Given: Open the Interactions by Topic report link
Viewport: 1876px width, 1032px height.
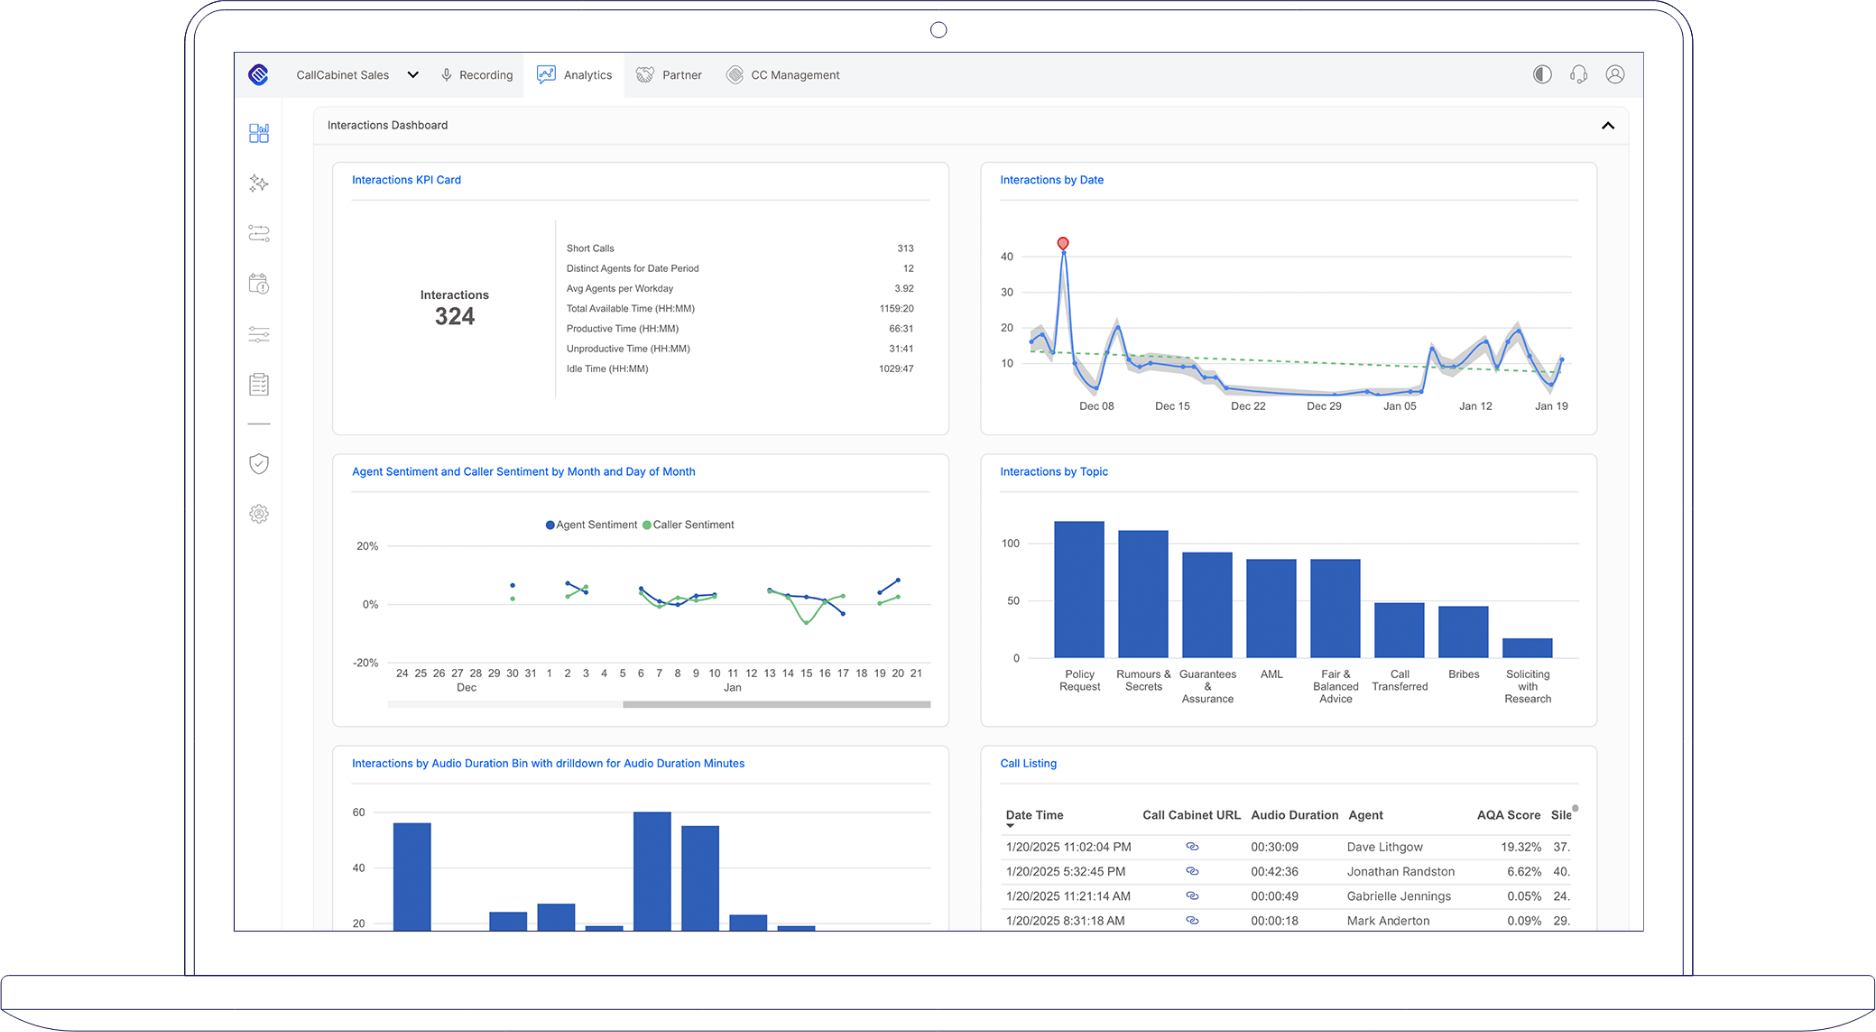Looking at the screenshot, I should [x=1054, y=471].
